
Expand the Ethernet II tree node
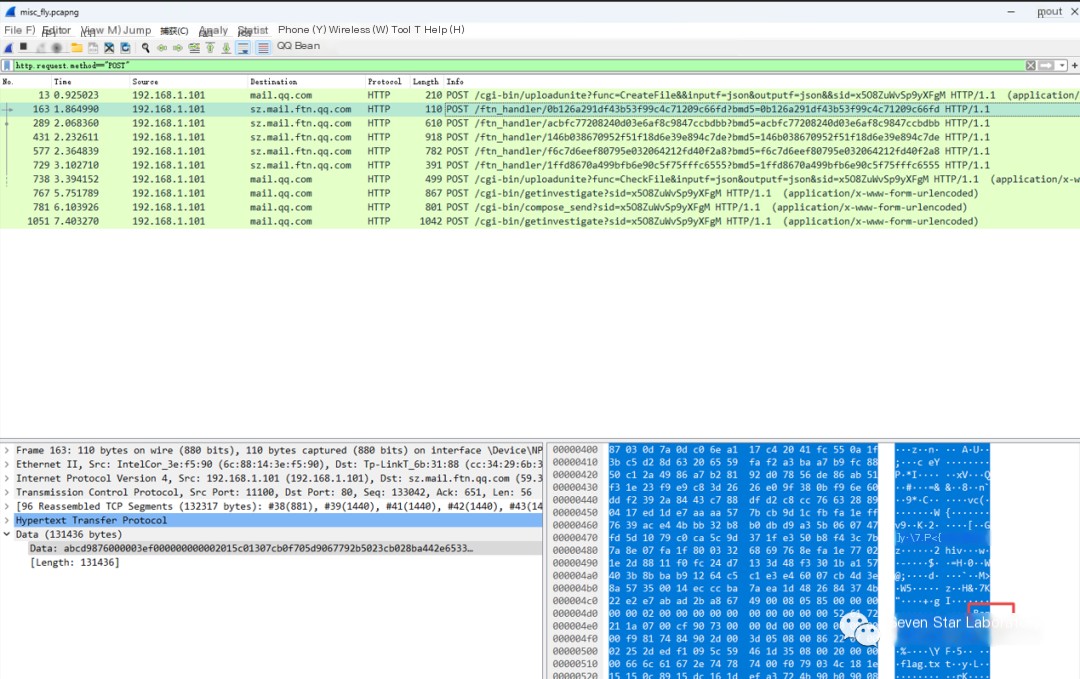(7, 464)
